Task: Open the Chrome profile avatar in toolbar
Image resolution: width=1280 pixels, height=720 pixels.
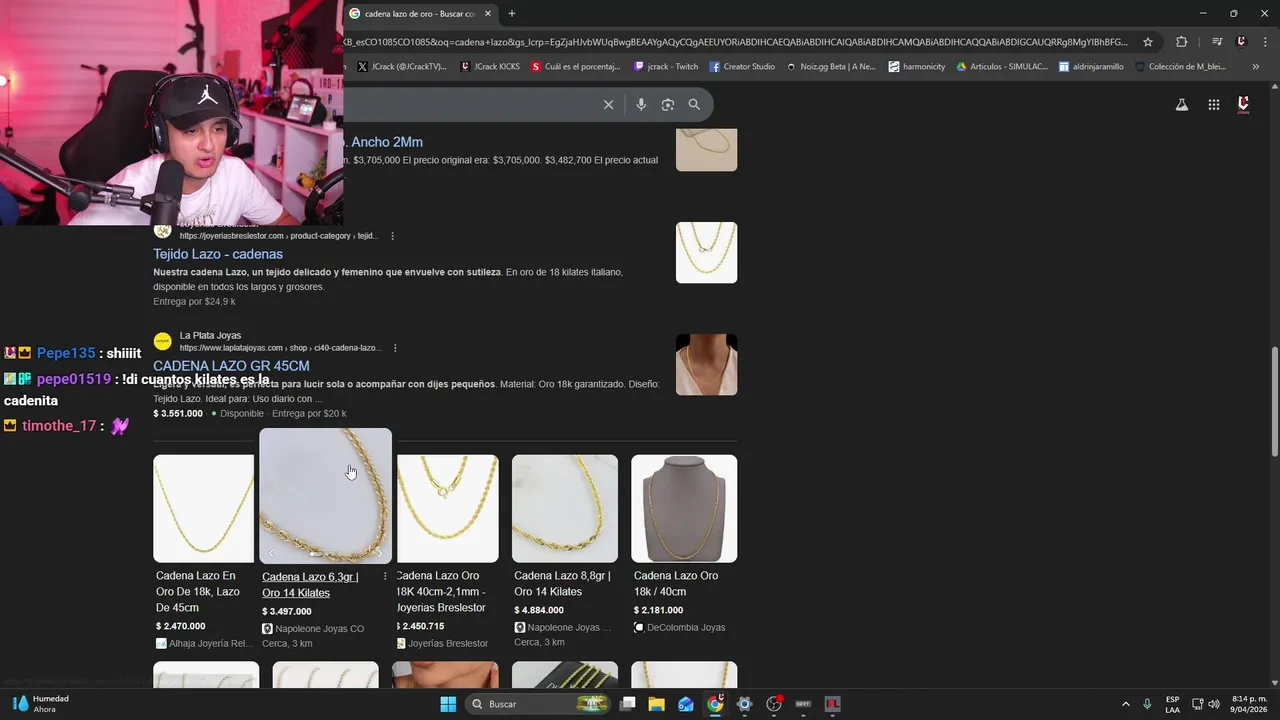Action: 1241,42
